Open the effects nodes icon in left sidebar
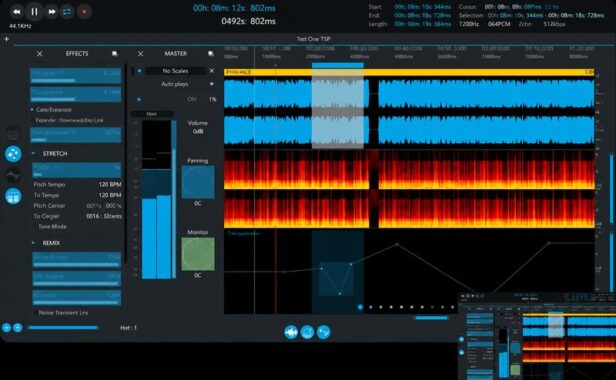616x380 pixels. 13,154
